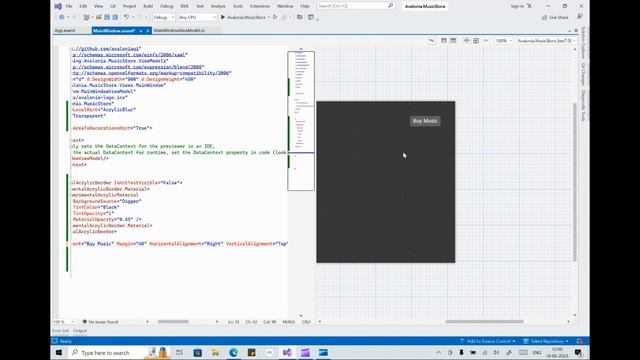Click the folder view toolbar icon
Screen dimensions: 640x360
click(300, 17)
